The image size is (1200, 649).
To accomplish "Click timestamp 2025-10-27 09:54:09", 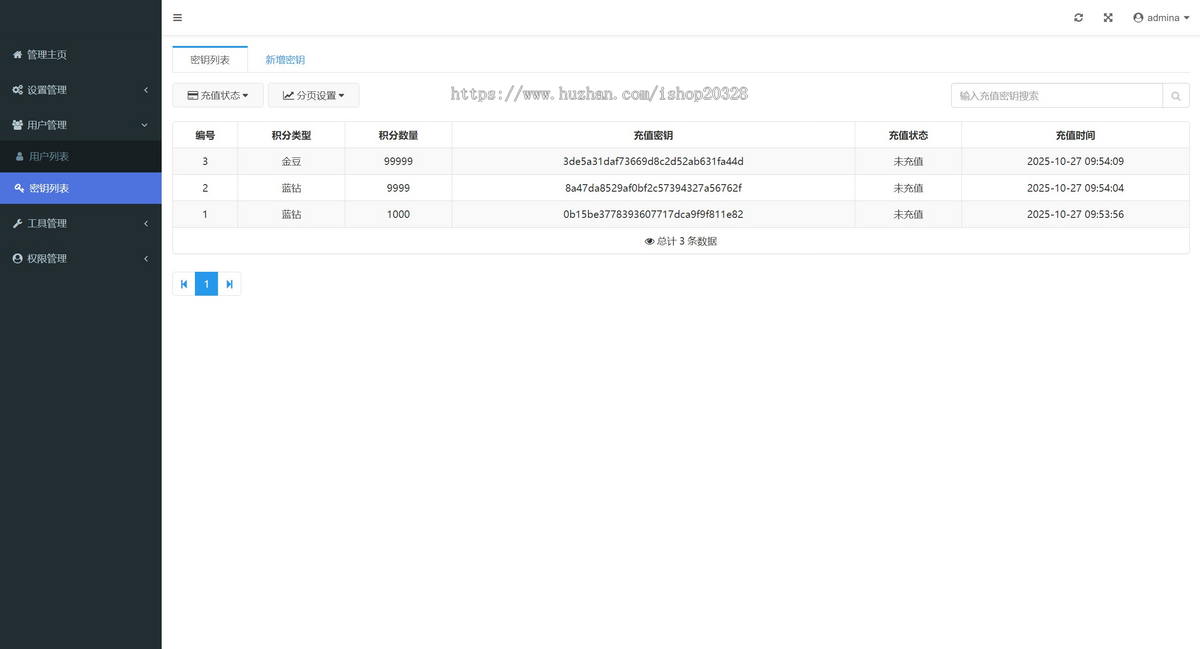I will (1075, 161).
